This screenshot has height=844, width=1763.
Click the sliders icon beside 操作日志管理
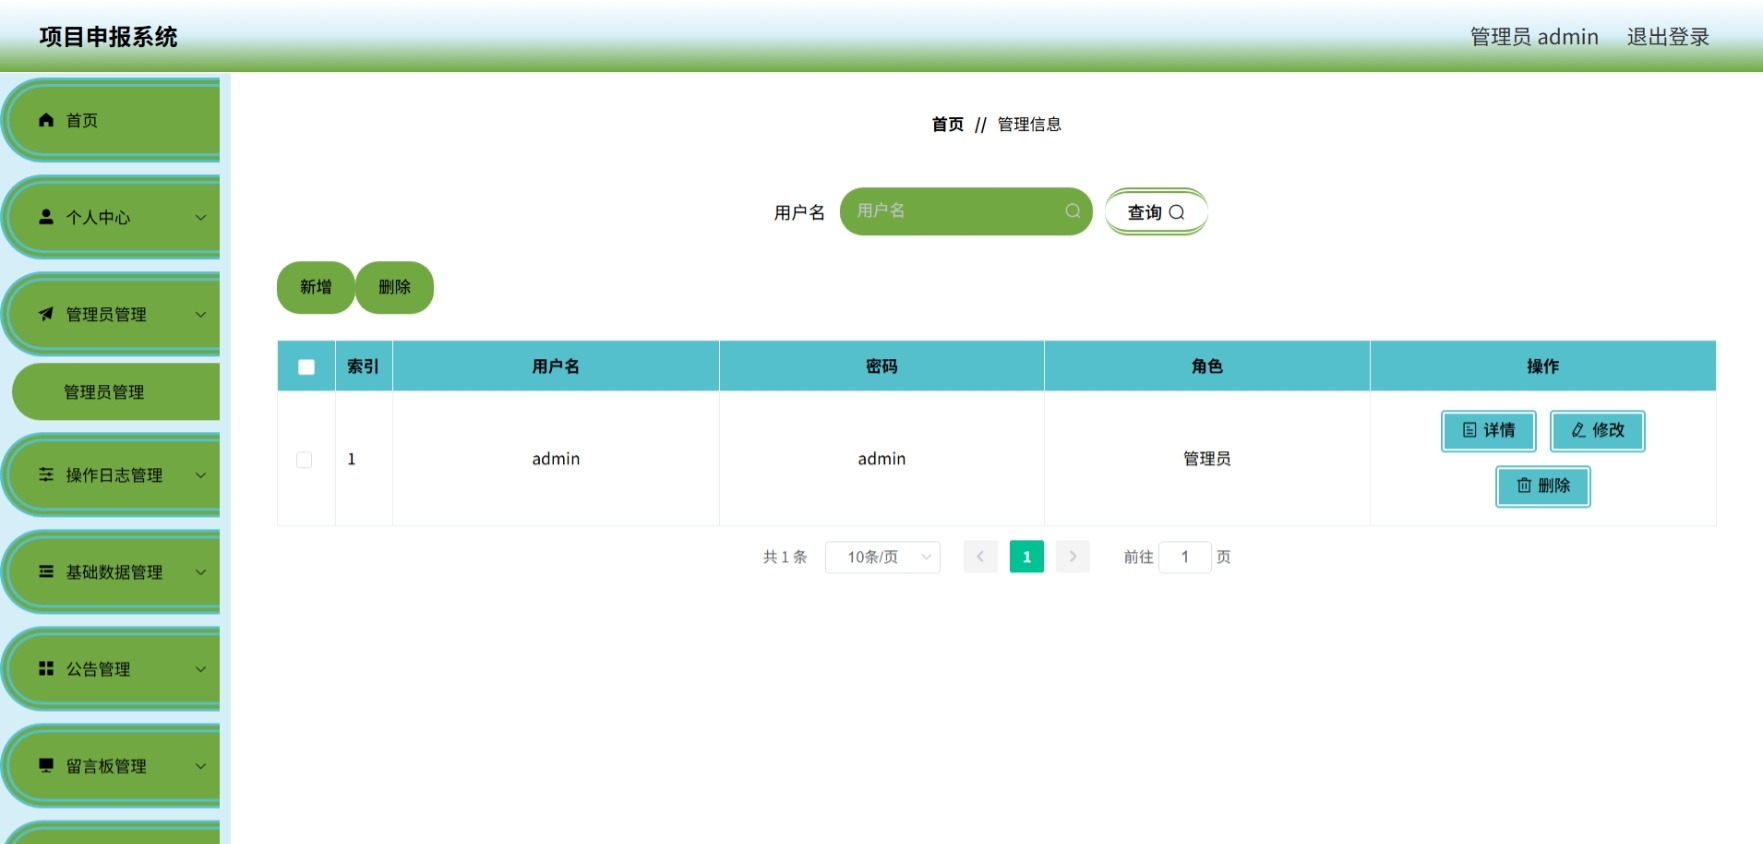click(x=46, y=475)
